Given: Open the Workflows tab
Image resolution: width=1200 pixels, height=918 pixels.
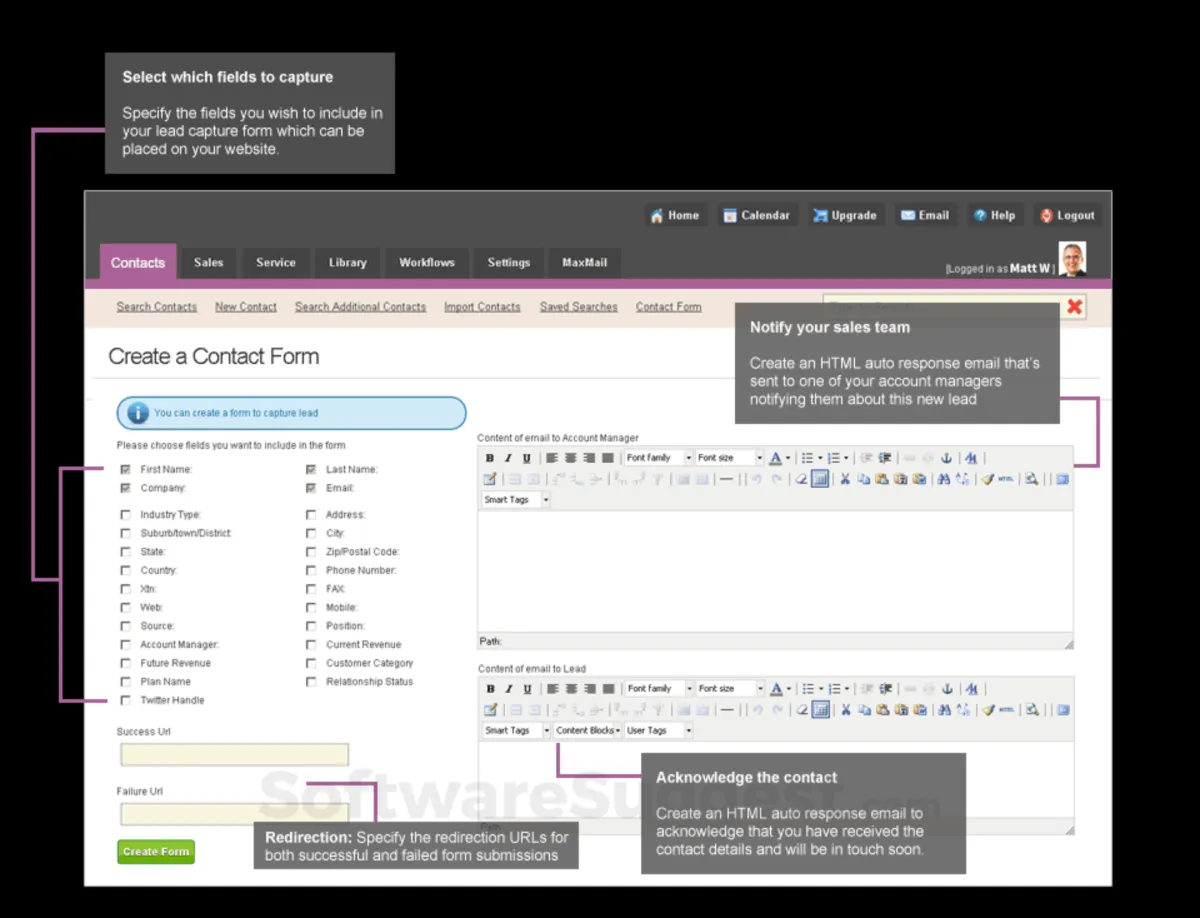Looking at the screenshot, I should pyautogui.click(x=427, y=263).
